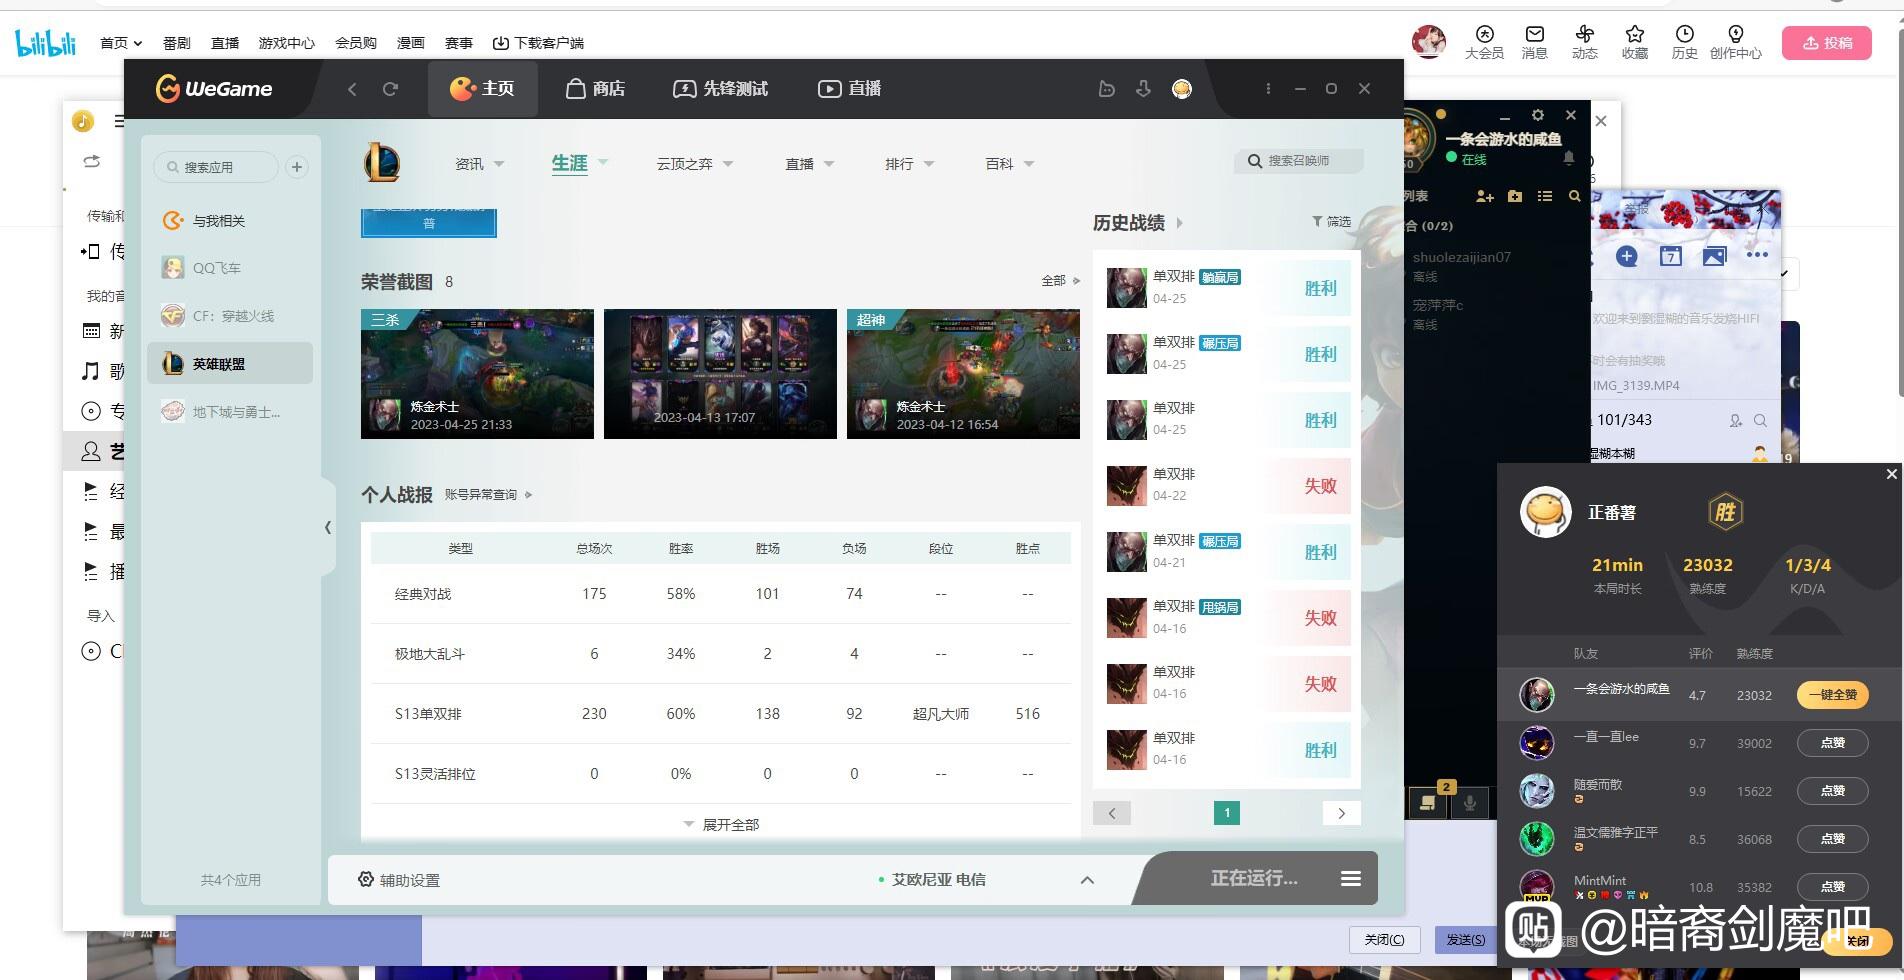Open 账号异常查询 link

pos(489,495)
